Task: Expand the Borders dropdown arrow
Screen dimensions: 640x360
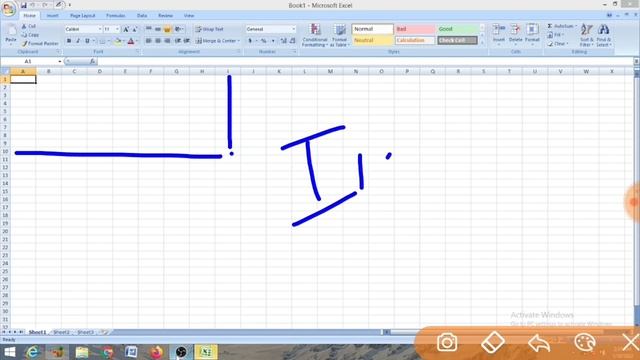Action: point(109,41)
